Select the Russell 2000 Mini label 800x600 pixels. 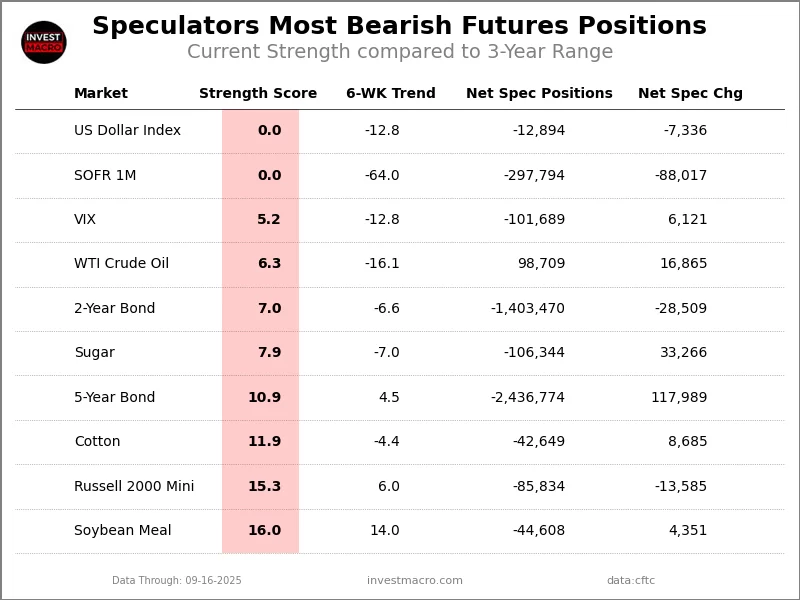pyautogui.click(x=134, y=487)
